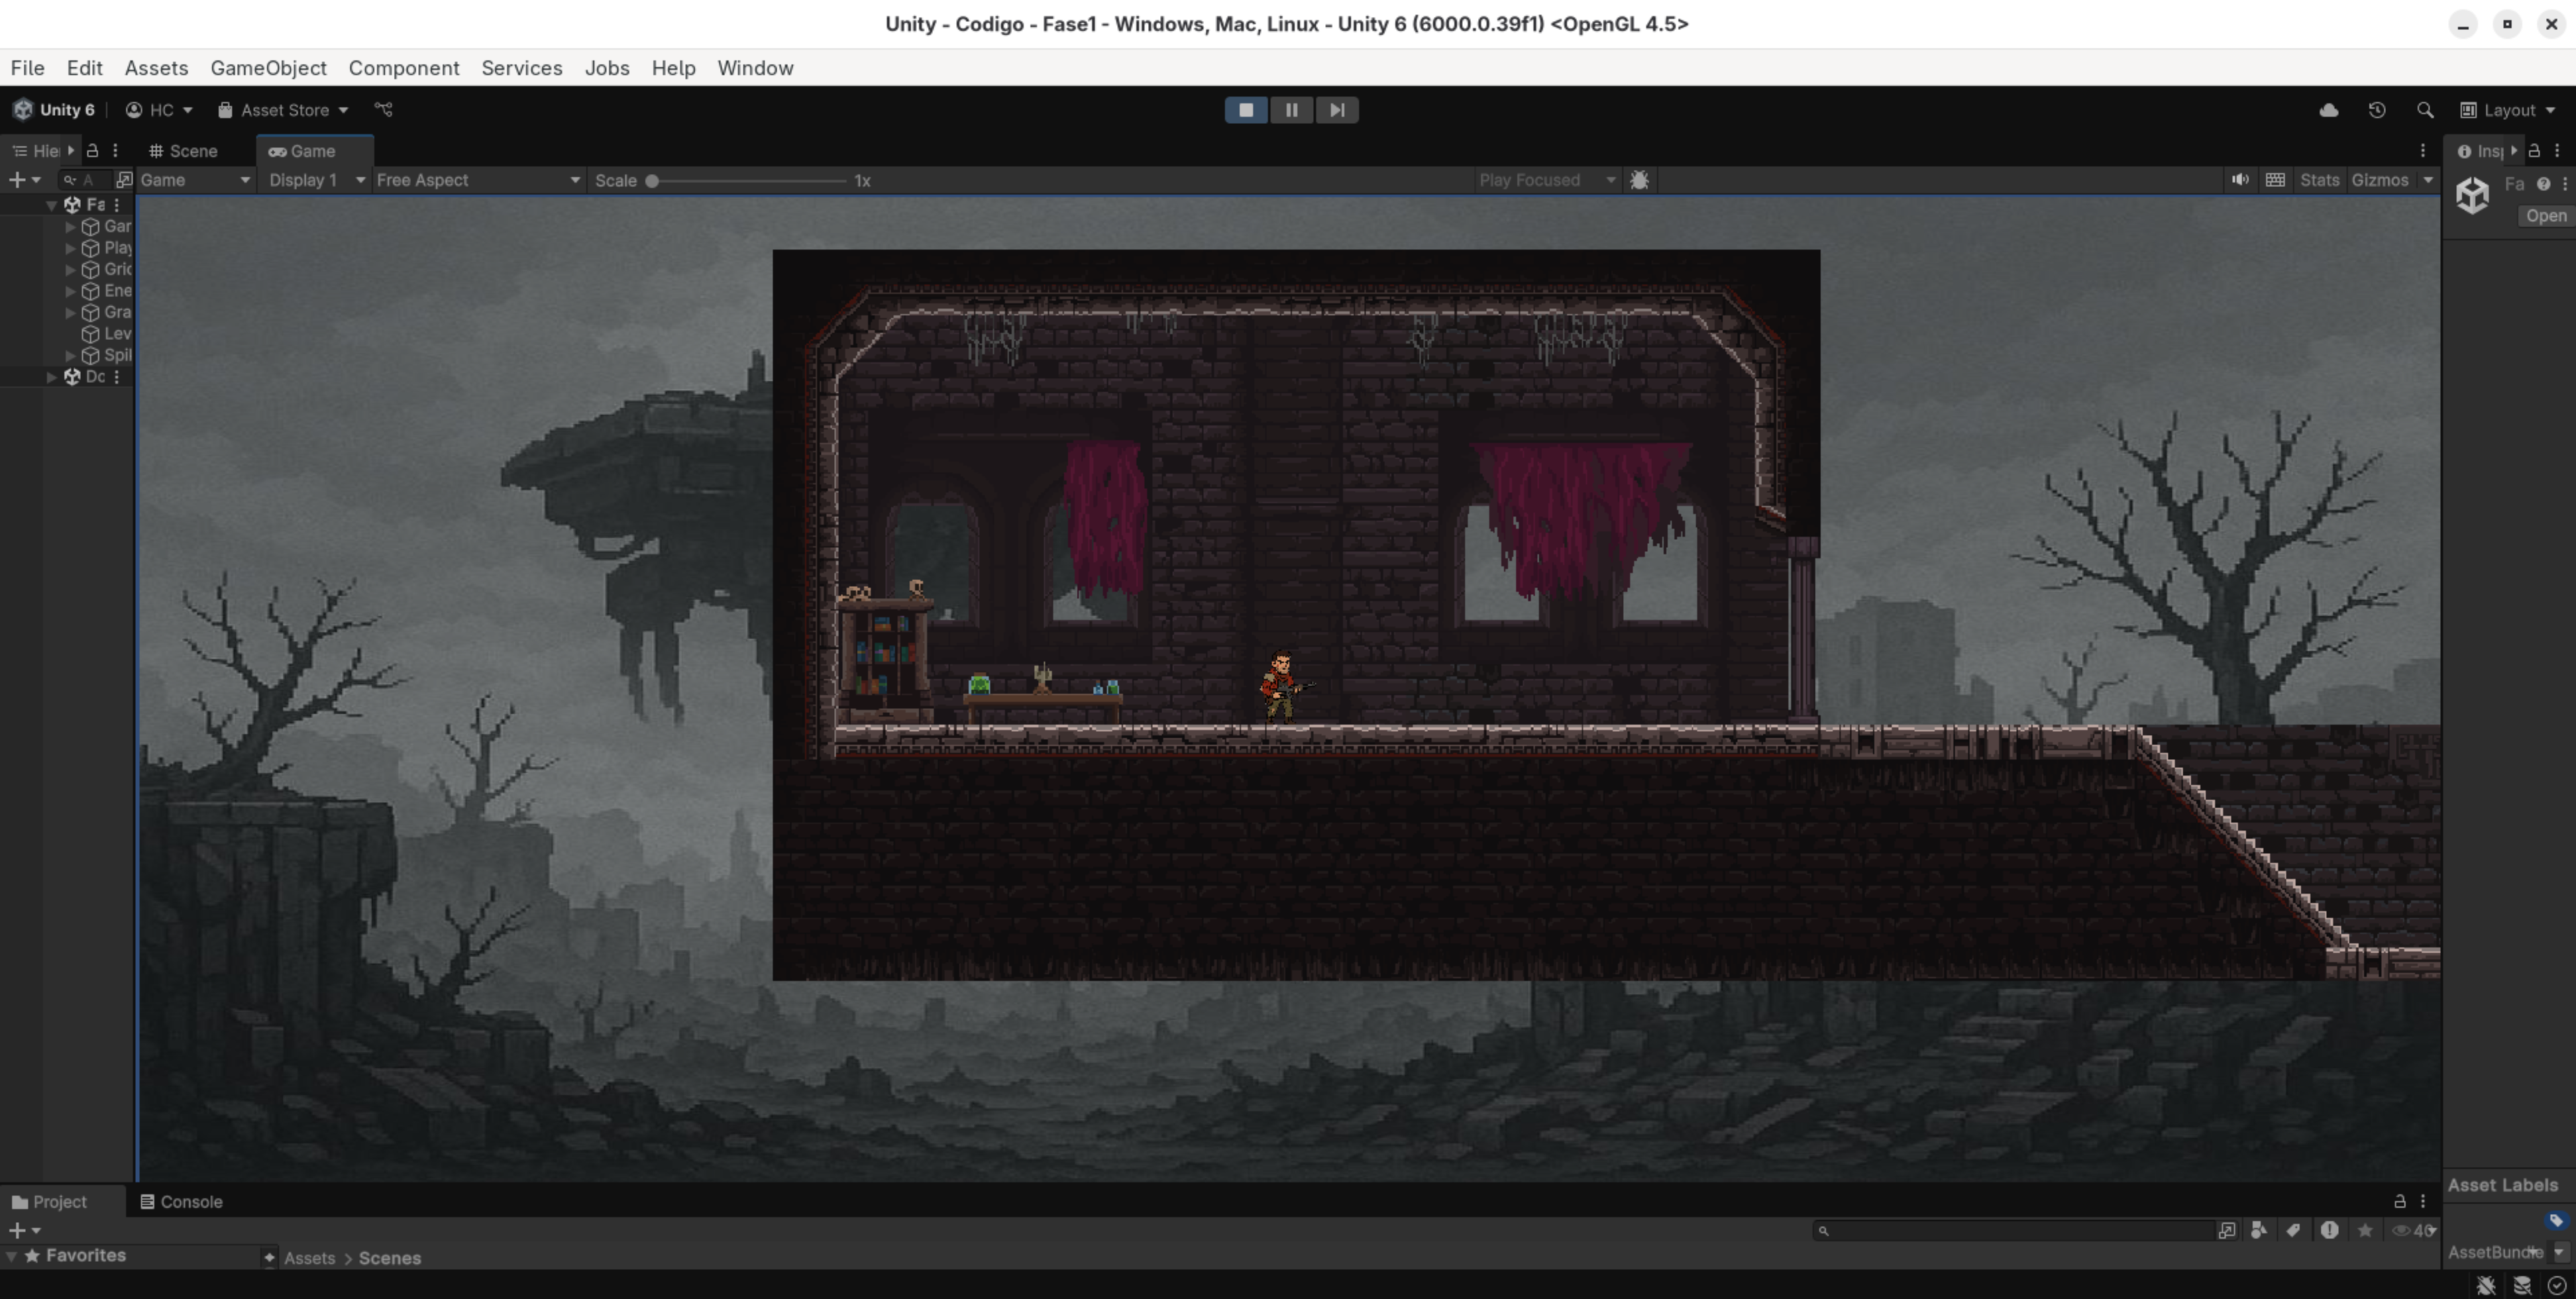Open the Version Control branch icon

pos(383,110)
